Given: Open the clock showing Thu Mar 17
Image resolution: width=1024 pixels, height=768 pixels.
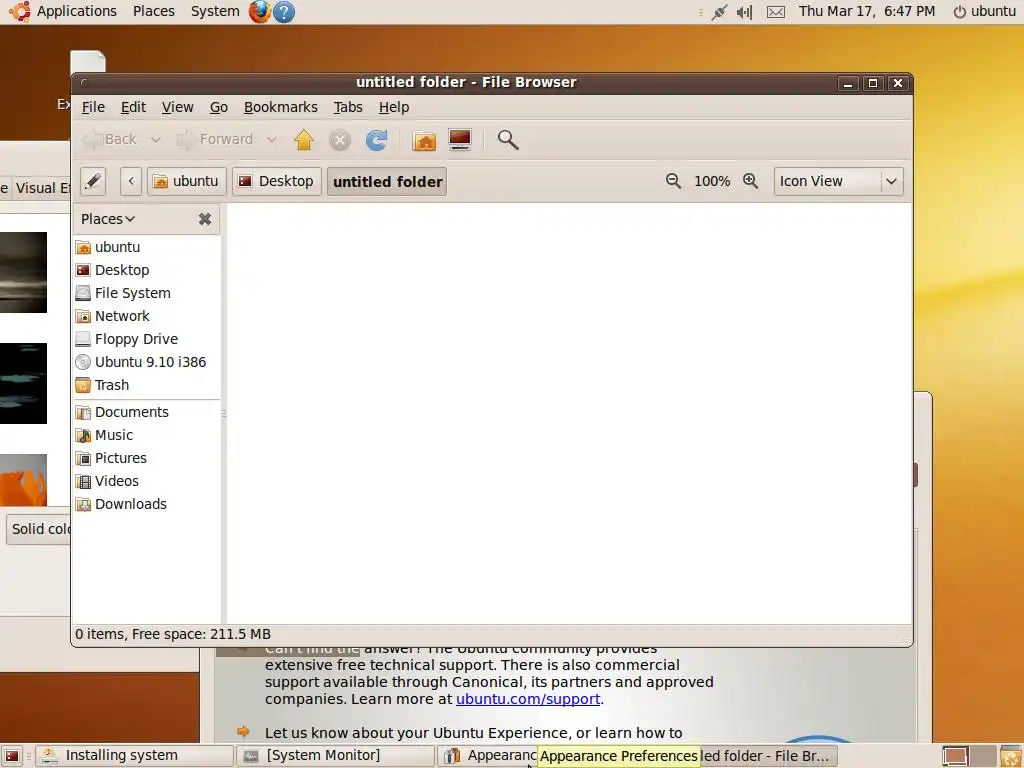Looking at the screenshot, I should tap(867, 12).
